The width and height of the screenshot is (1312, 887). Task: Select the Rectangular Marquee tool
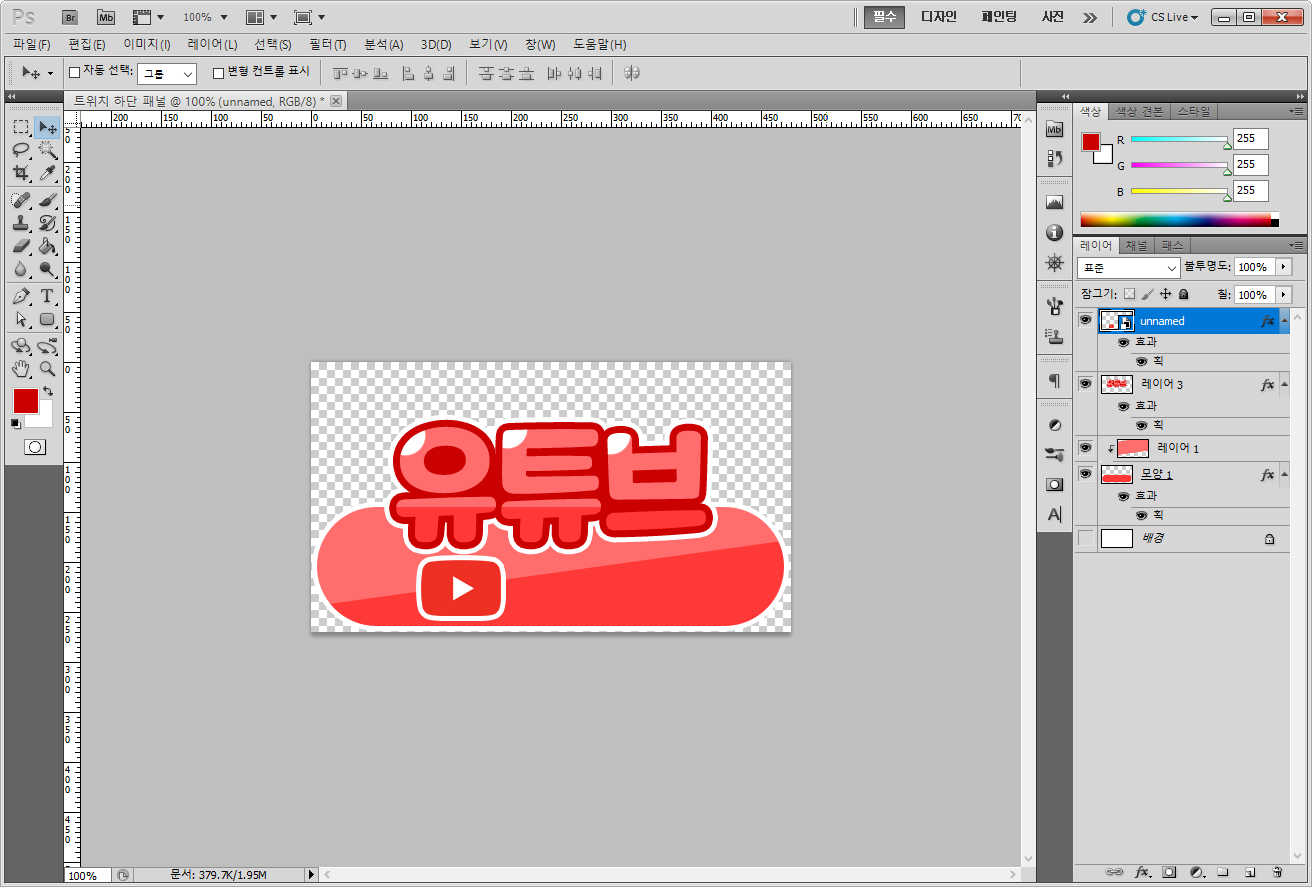coord(21,127)
